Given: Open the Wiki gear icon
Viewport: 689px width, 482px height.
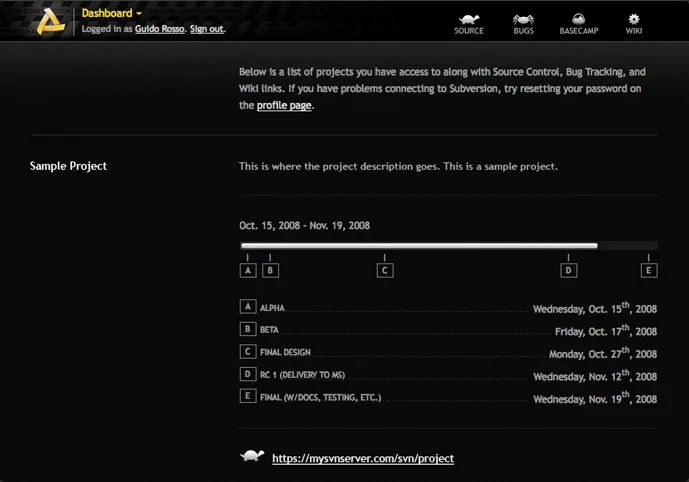Looking at the screenshot, I should [x=634, y=19].
